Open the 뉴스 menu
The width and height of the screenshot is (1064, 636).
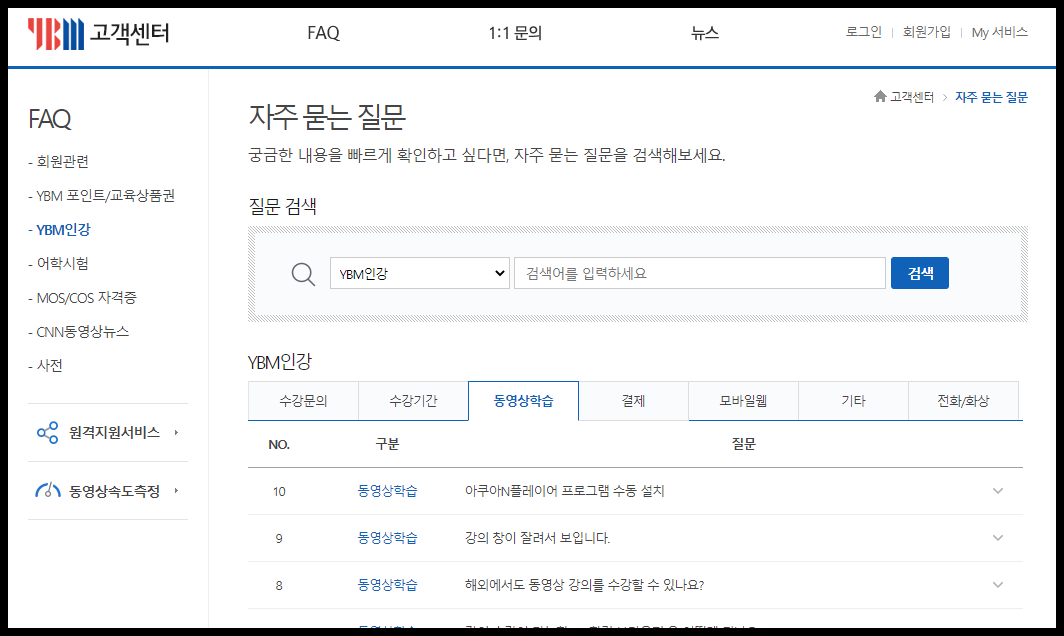(x=704, y=33)
